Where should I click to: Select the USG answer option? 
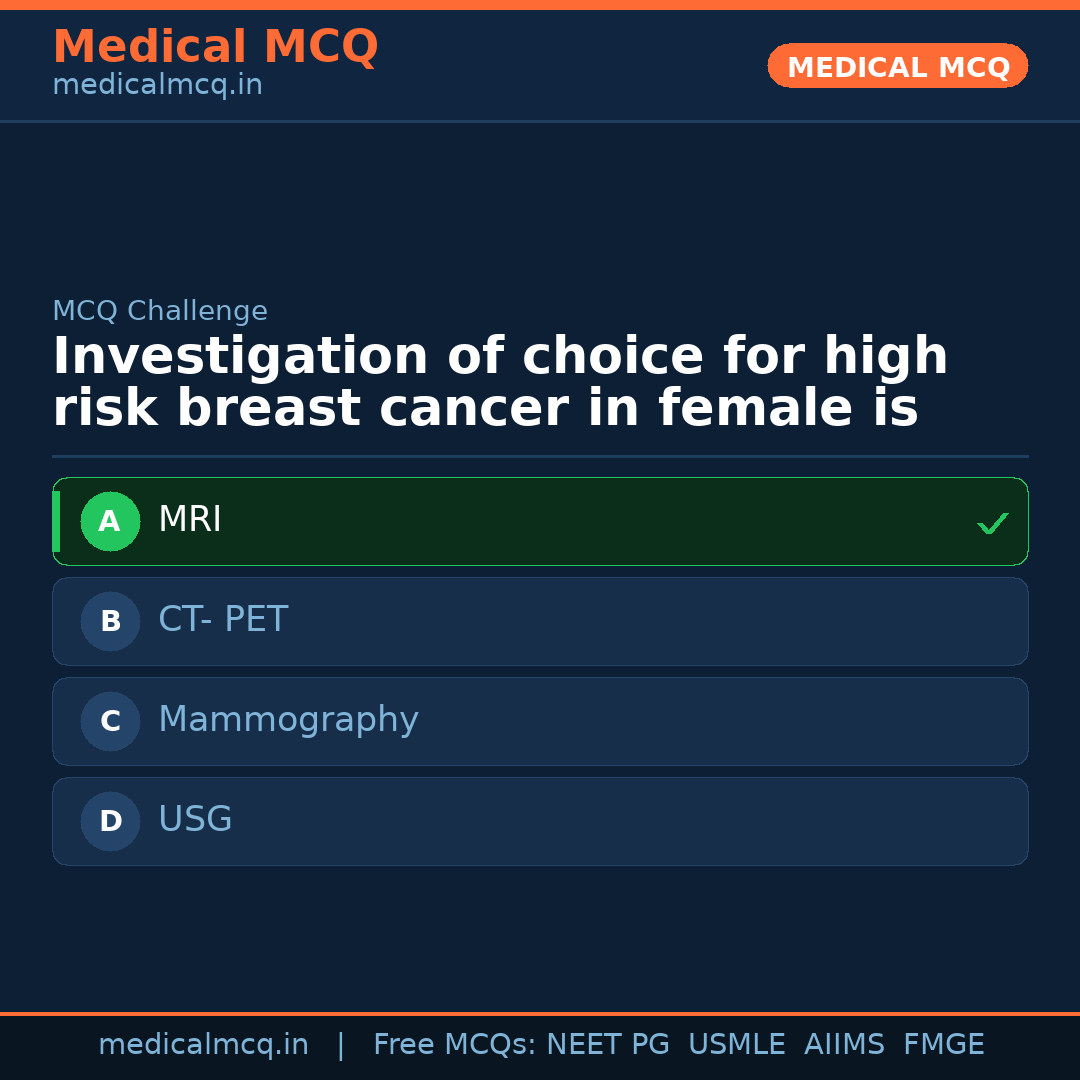[x=540, y=821]
